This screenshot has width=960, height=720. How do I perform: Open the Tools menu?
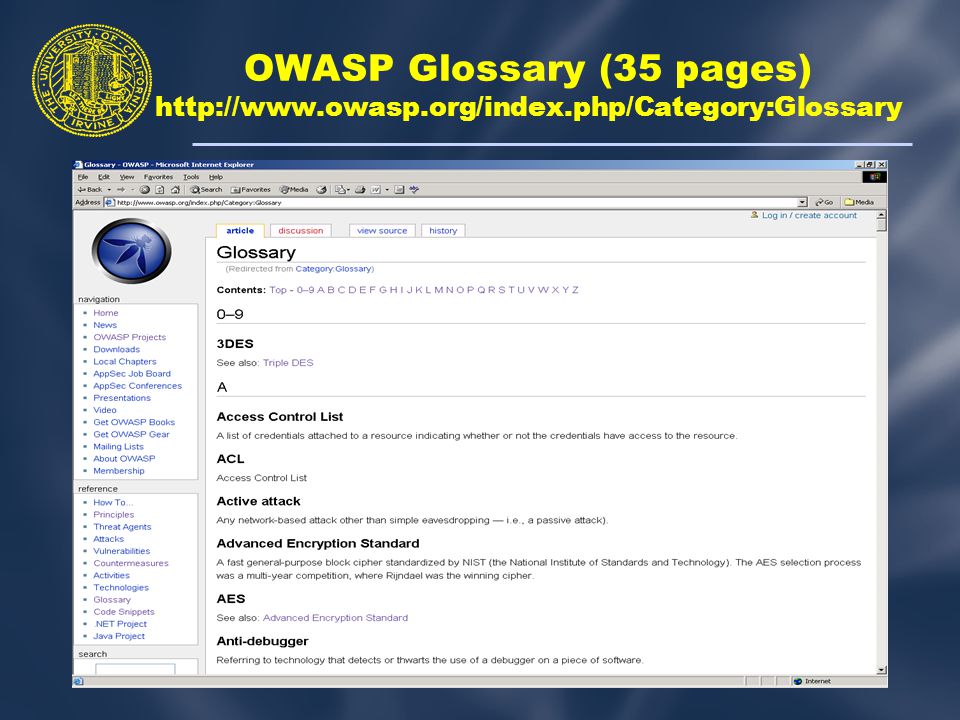(x=191, y=177)
